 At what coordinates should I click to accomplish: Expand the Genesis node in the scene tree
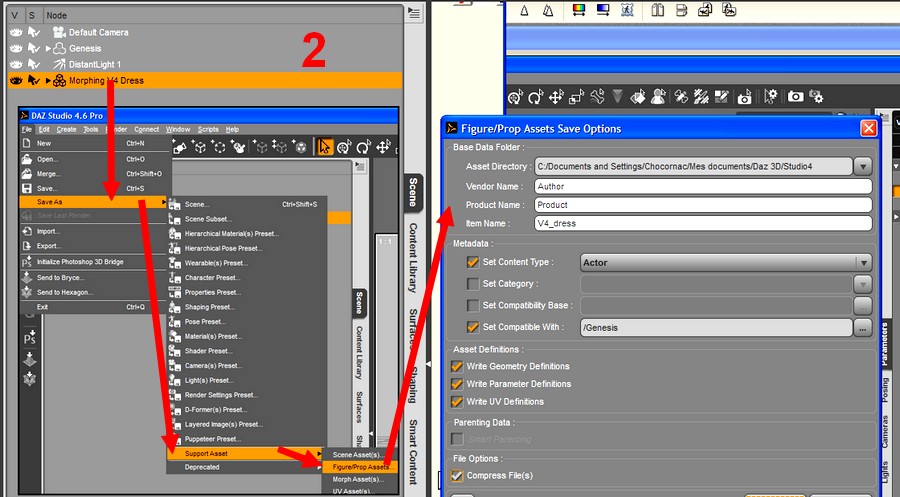click(x=48, y=48)
